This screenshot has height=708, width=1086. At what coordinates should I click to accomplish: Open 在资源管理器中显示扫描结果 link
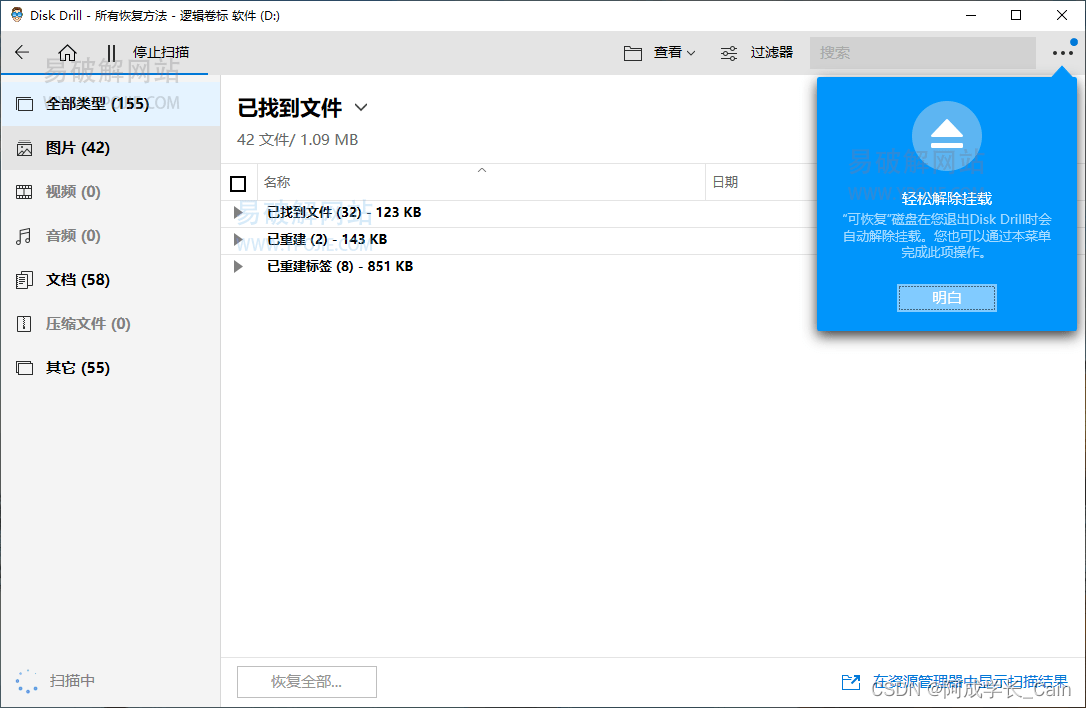tap(970, 682)
